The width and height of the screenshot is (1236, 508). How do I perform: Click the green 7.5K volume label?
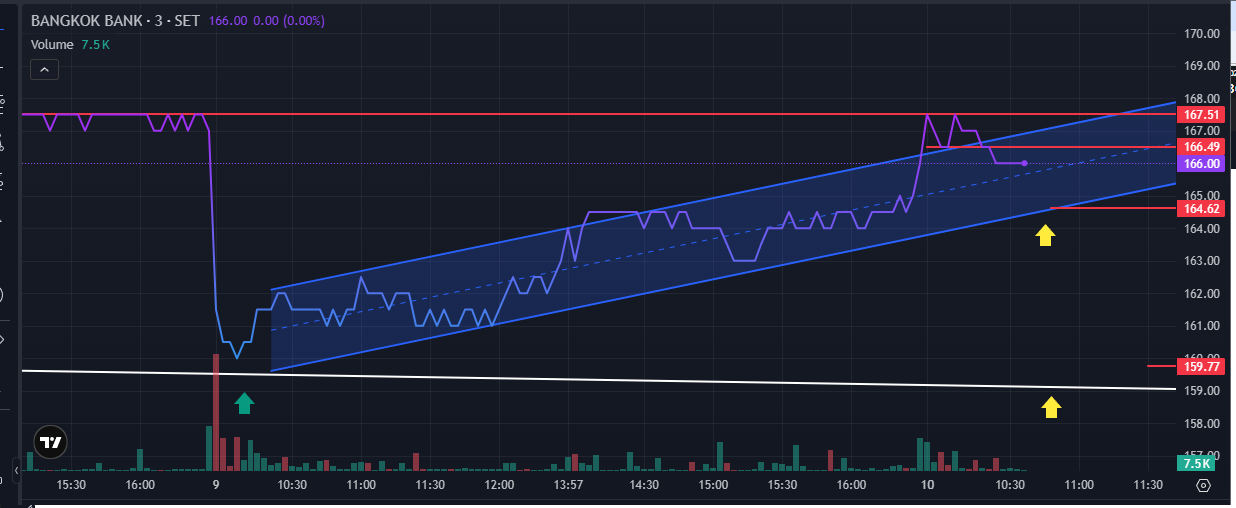(1197, 463)
